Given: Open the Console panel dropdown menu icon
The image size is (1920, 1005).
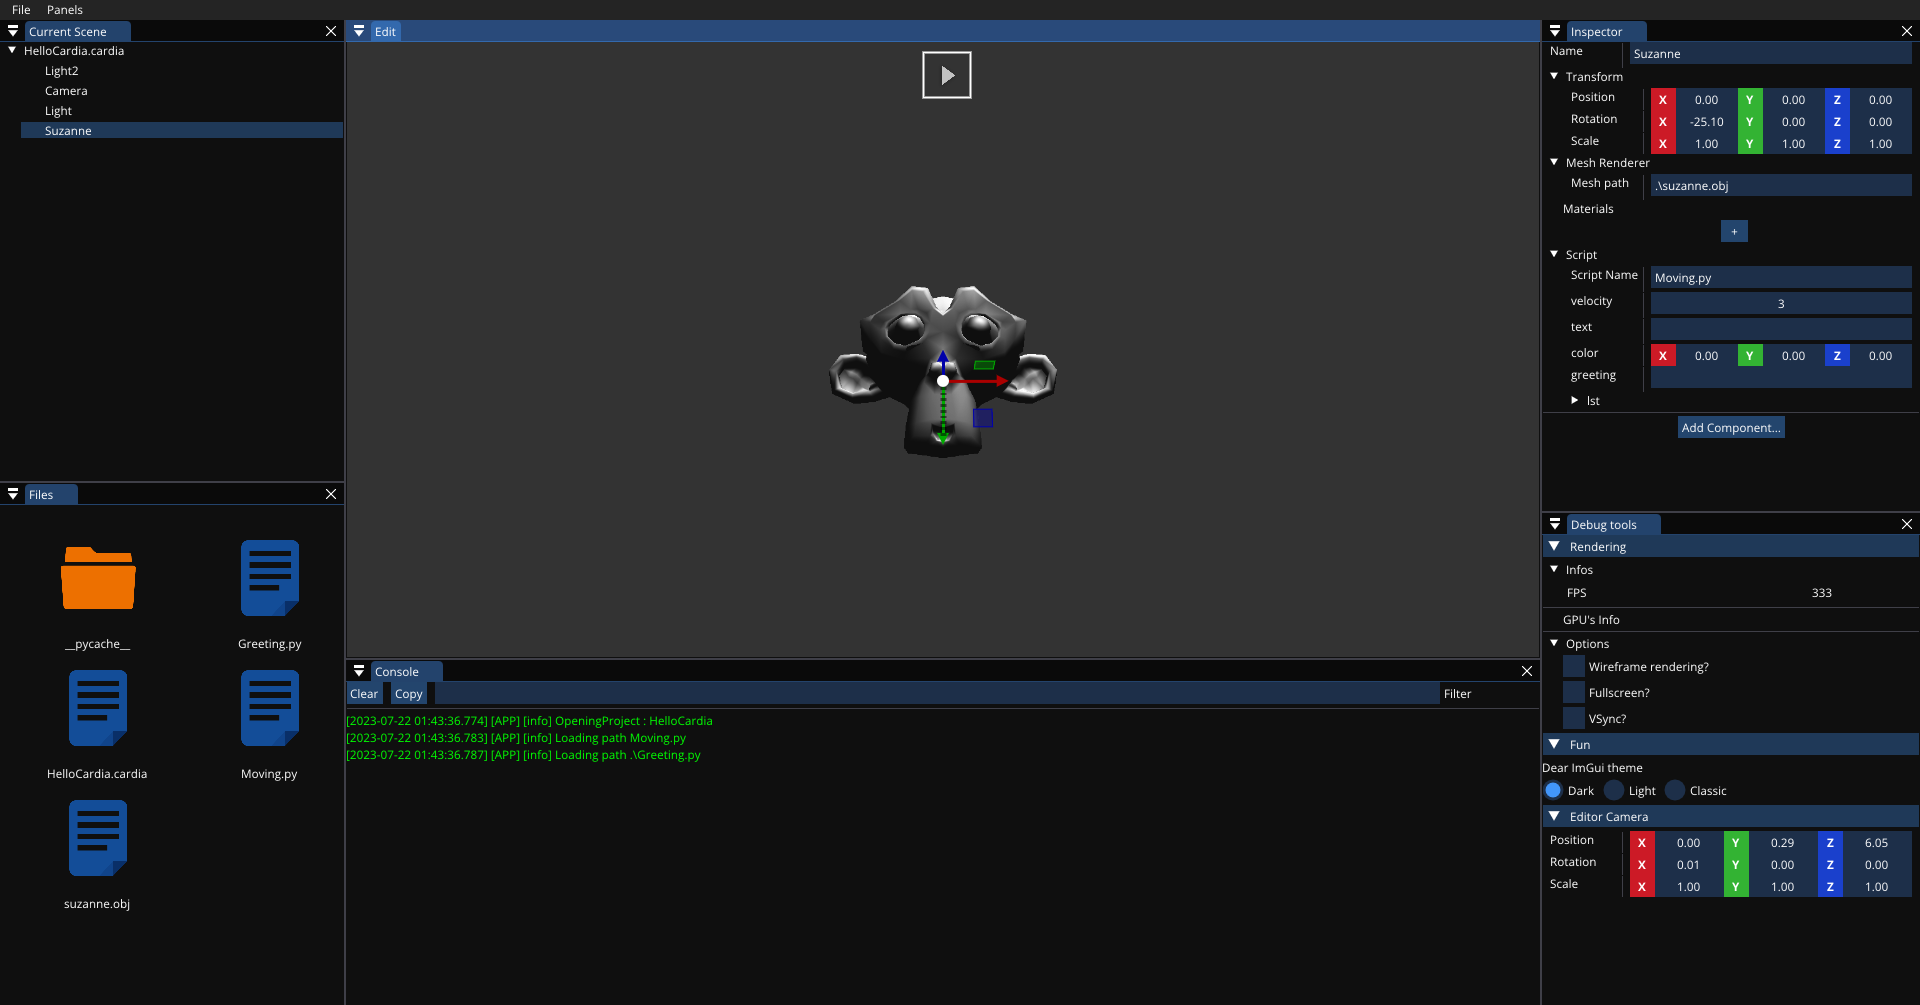Looking at the screenshot, I should [359, 672].
